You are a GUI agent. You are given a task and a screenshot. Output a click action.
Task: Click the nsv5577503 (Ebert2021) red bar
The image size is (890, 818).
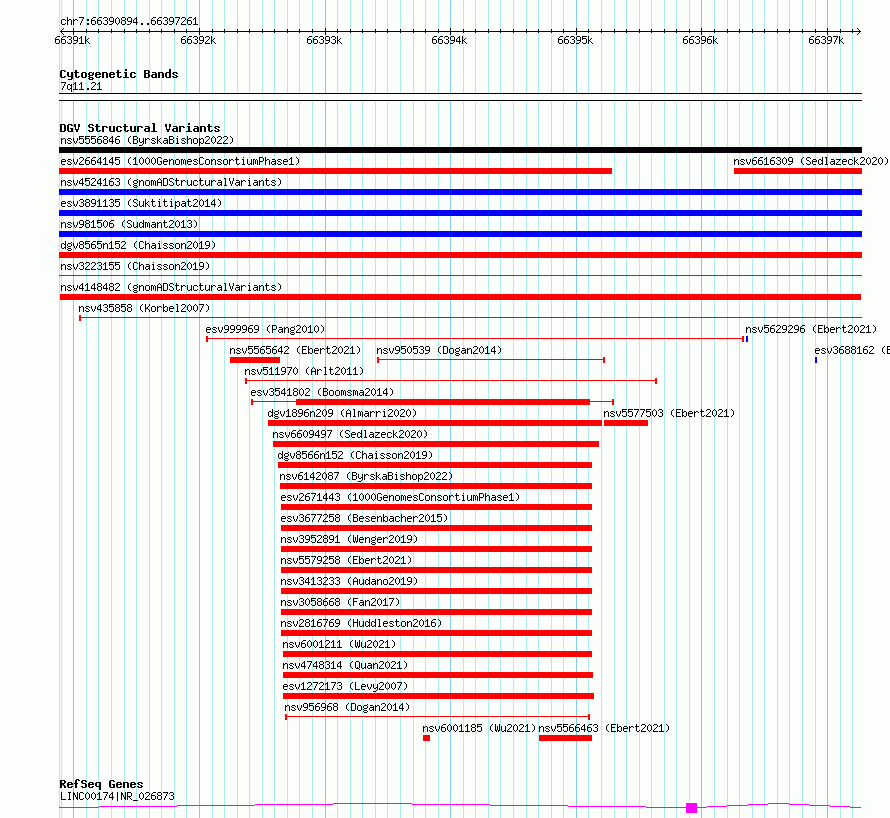pyautogui.click(x=625, y=423)
